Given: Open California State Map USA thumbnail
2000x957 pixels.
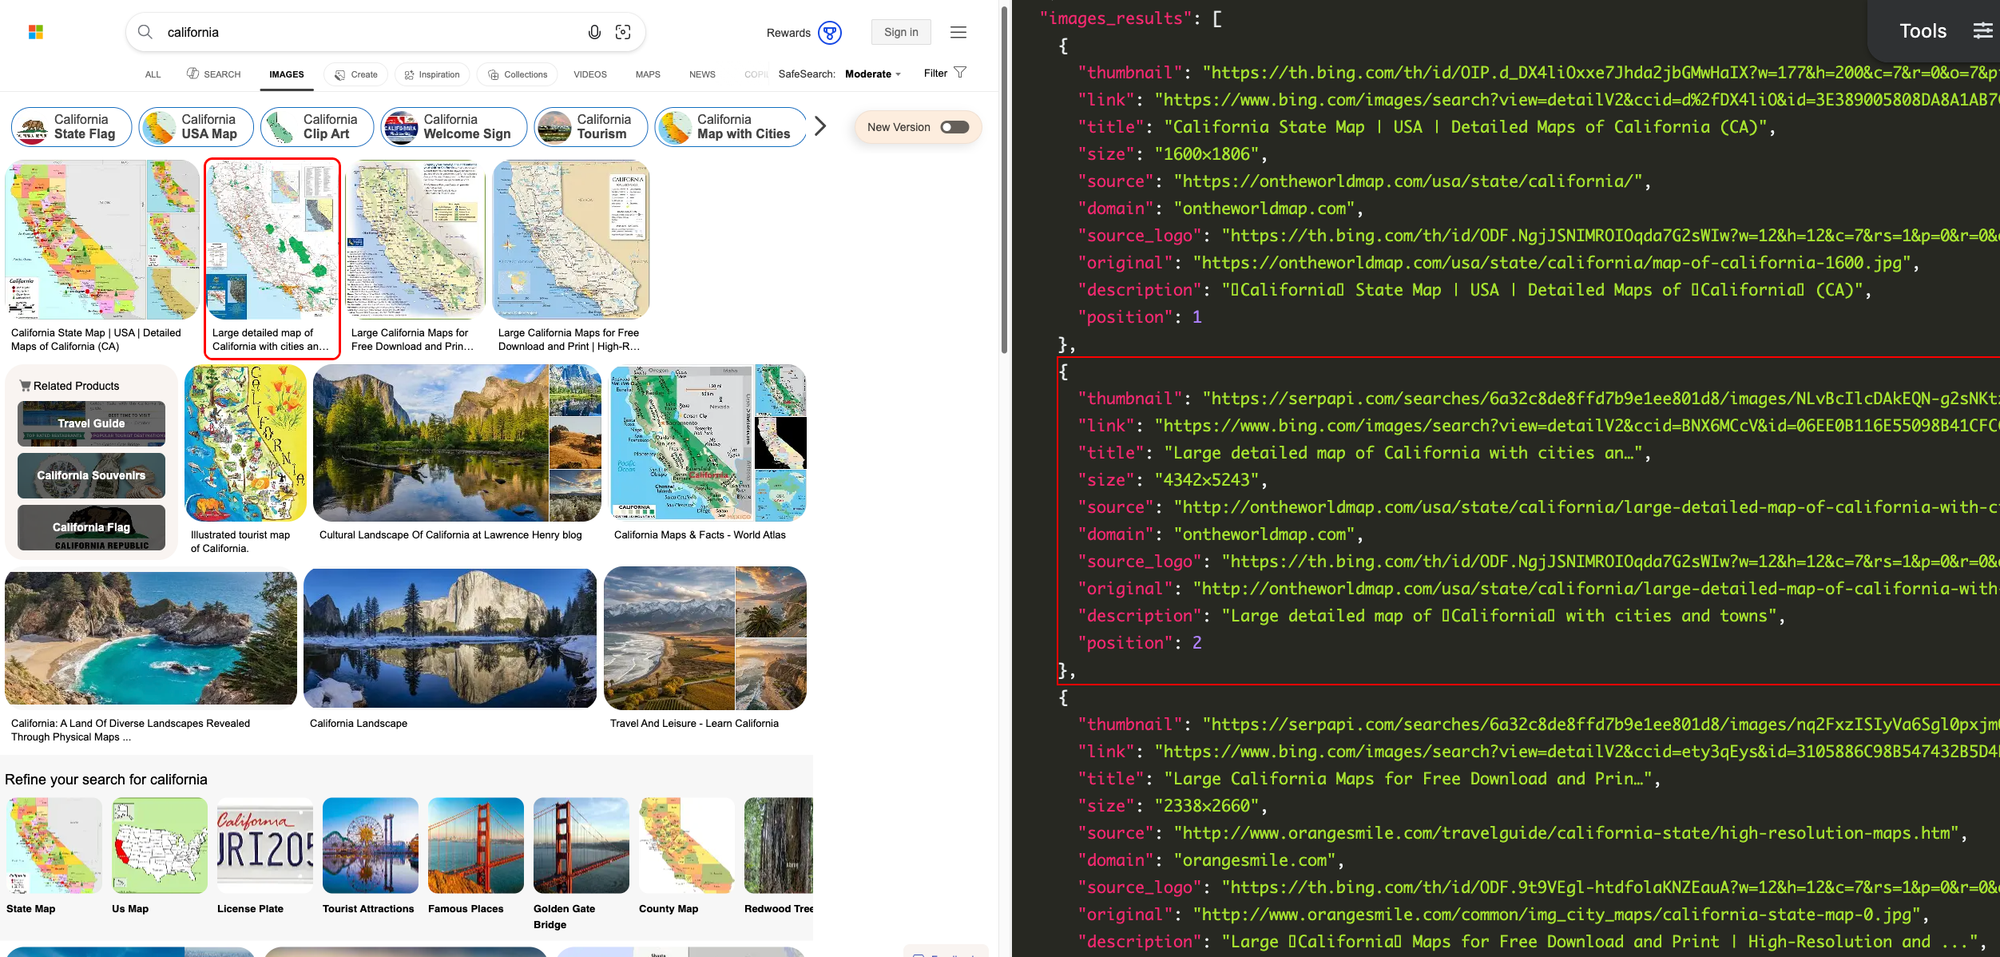Looking at the screenshot, I should [x=103, y=240].
